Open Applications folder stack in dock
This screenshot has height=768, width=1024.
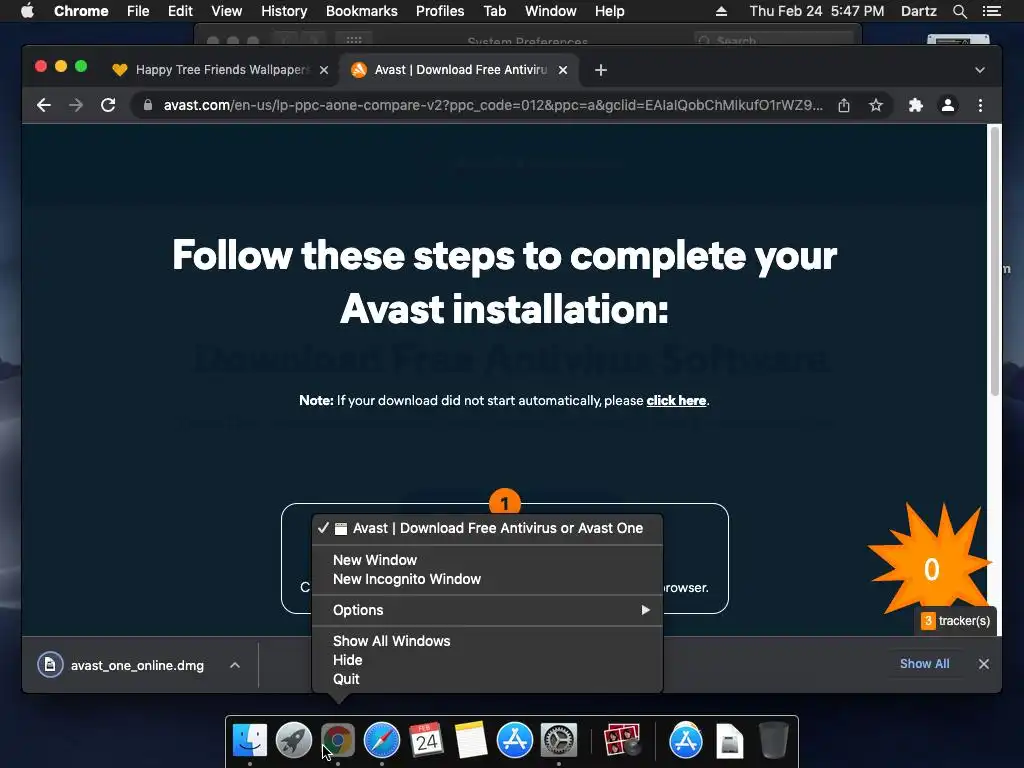click(x=686, y=741)
